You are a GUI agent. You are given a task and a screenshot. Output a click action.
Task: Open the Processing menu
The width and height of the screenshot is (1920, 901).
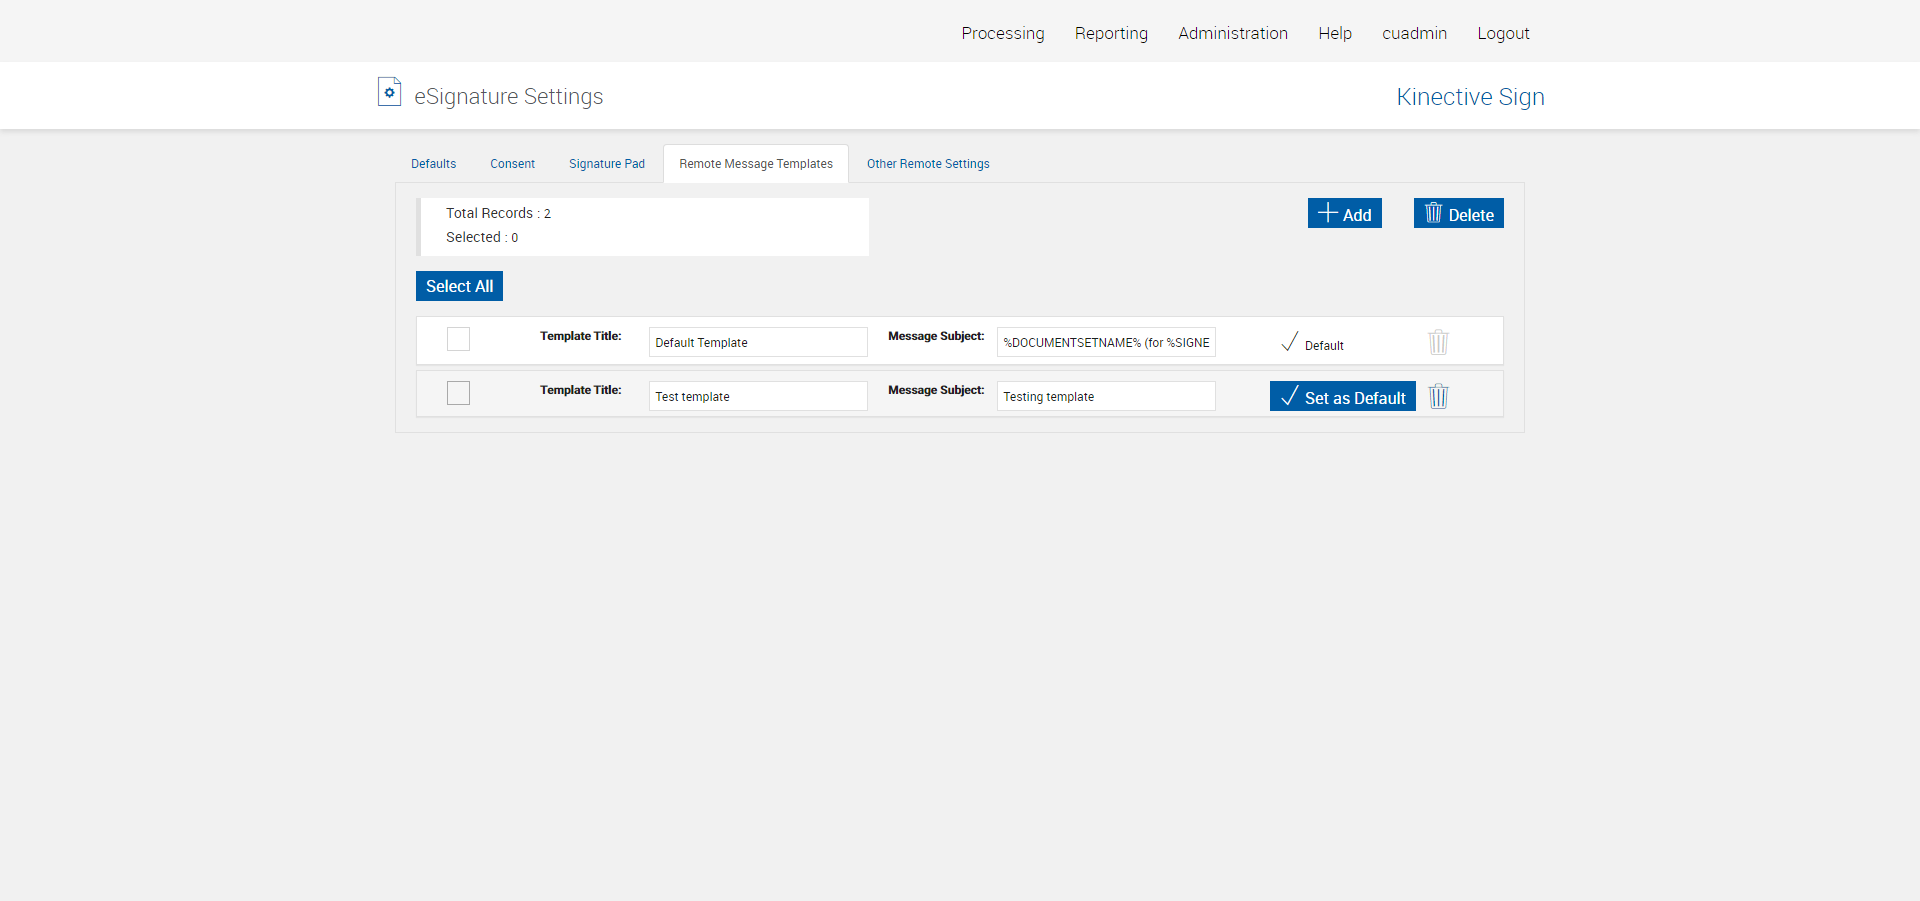coord(1002,33)
